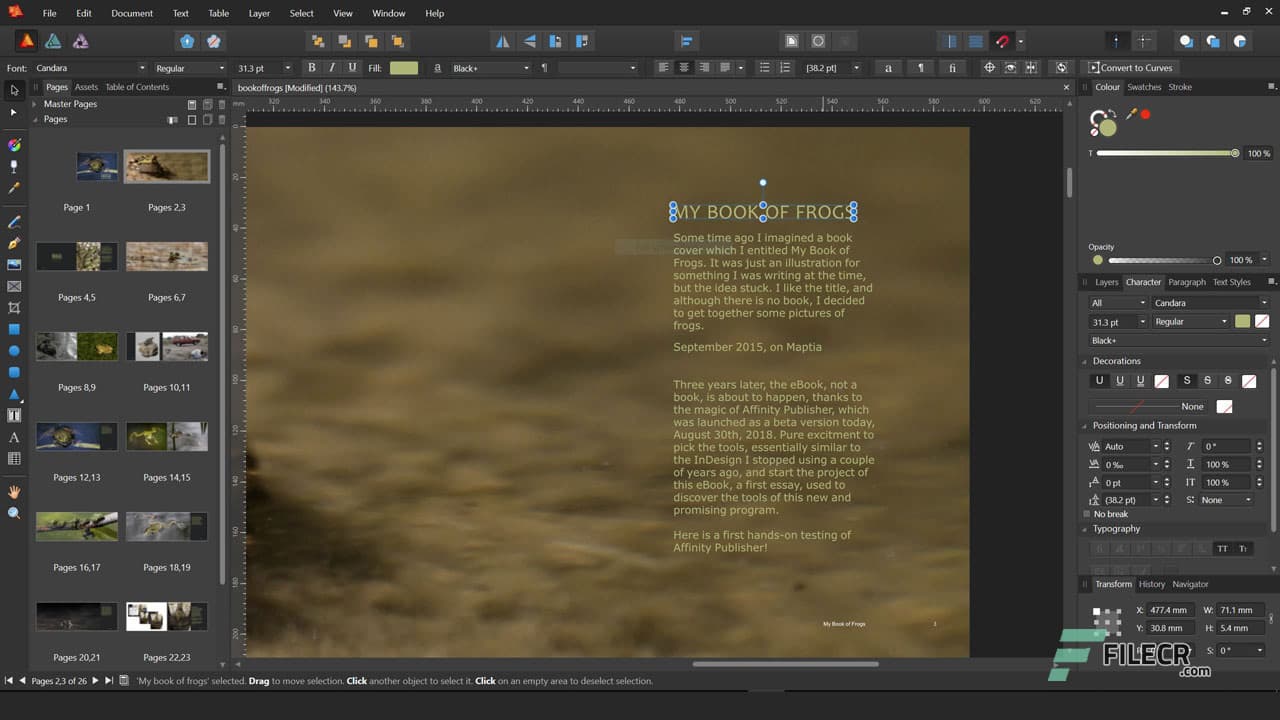Image resolution: width=1280 pixels, height=720 pixels.
Task: Switch to the Paragraph panel tab
Action: pos(1188,282)
